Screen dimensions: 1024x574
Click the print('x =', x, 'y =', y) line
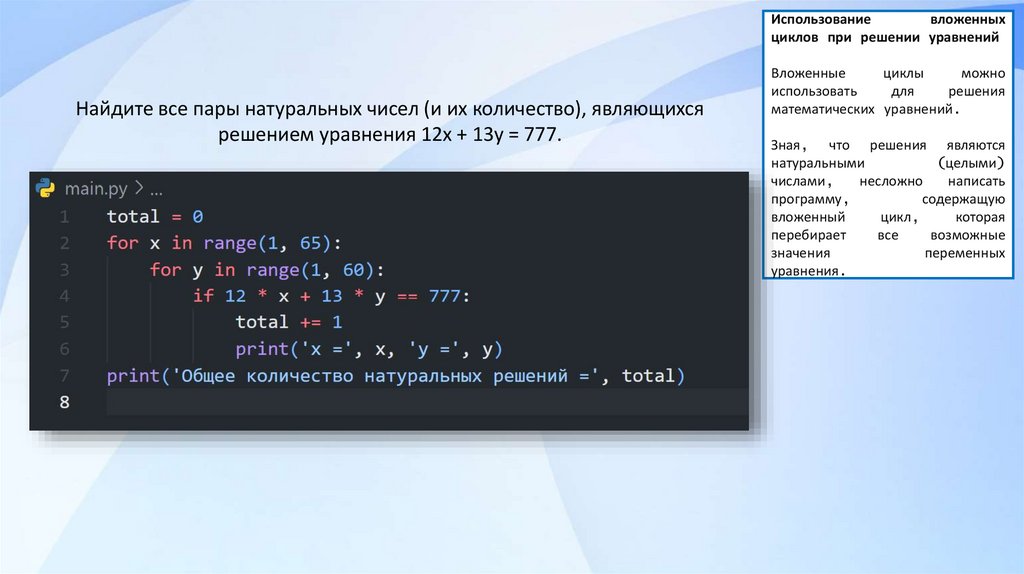369,349
